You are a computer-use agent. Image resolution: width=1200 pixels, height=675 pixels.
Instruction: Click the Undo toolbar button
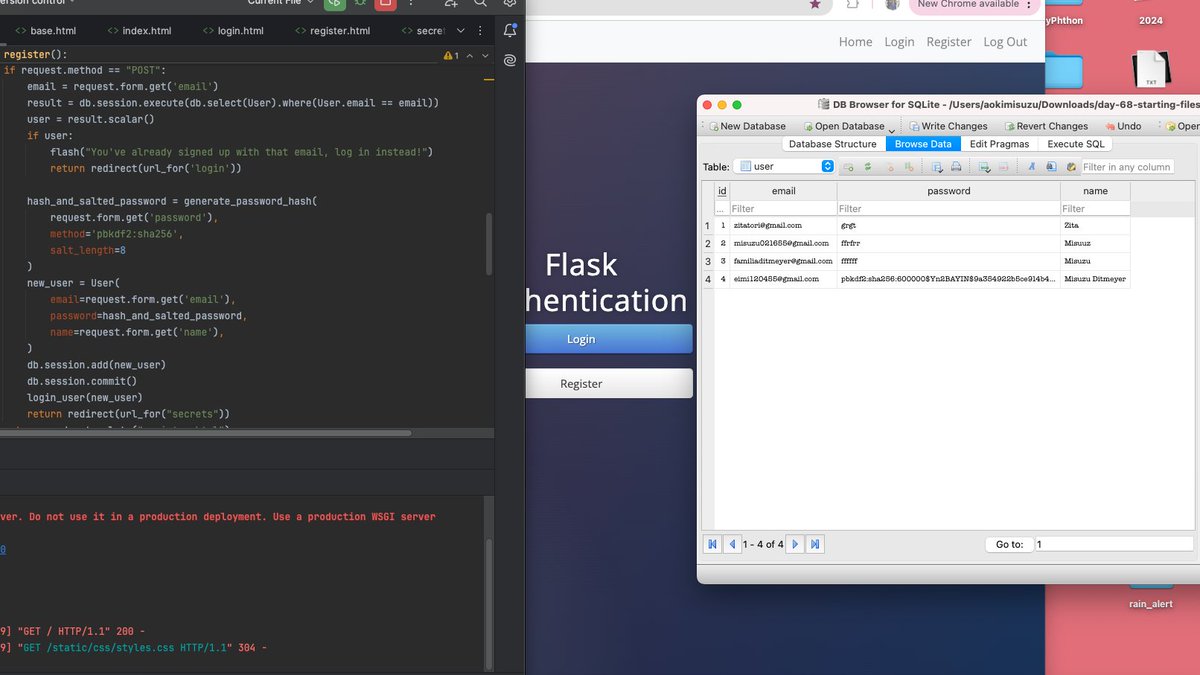[x=1122, y=126]
